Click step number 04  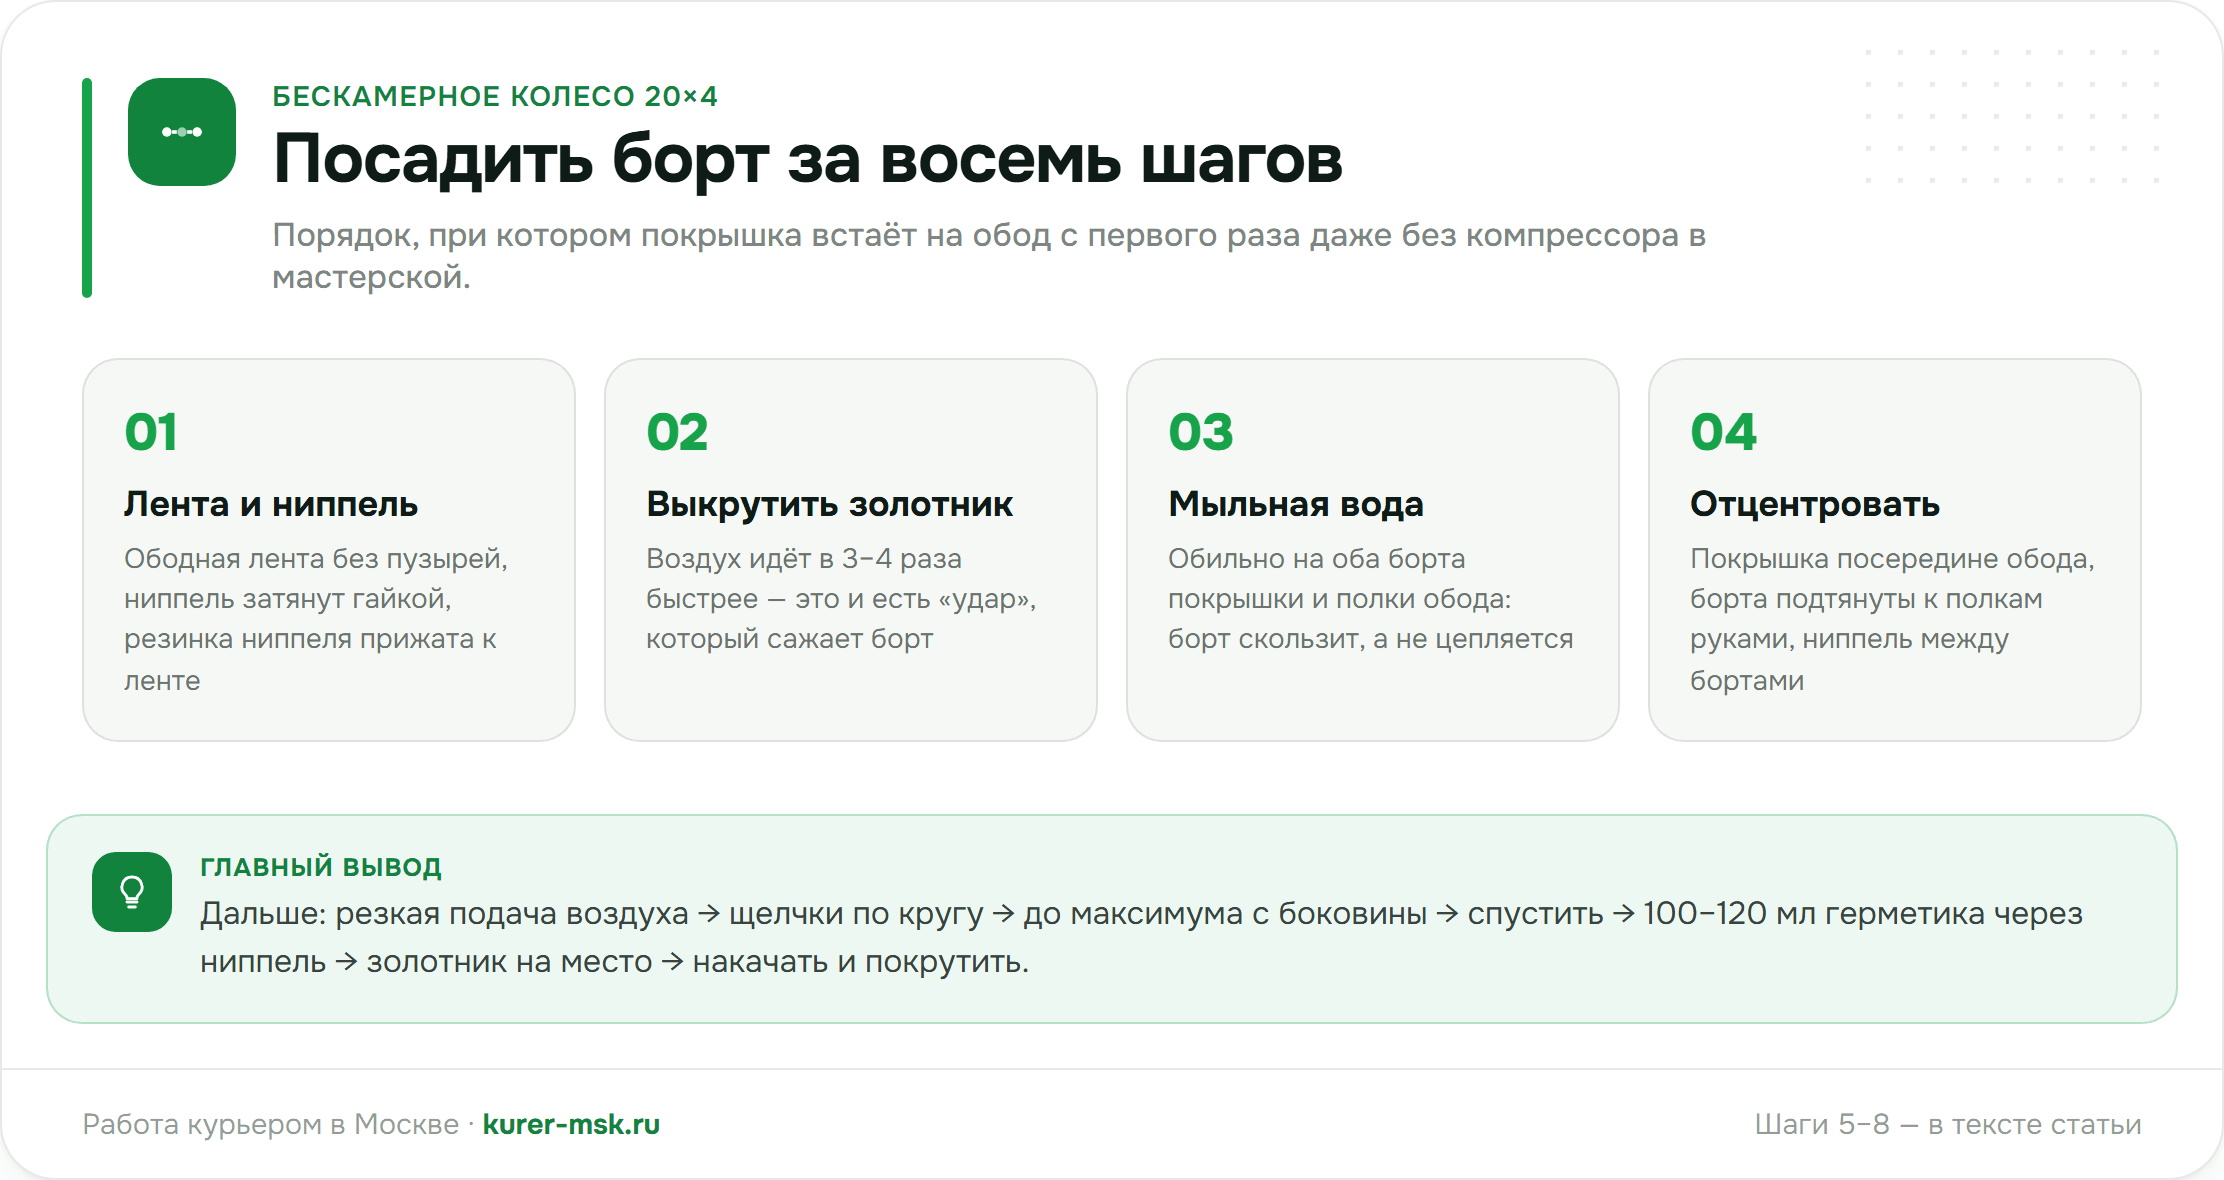[x=1724, y=432]
